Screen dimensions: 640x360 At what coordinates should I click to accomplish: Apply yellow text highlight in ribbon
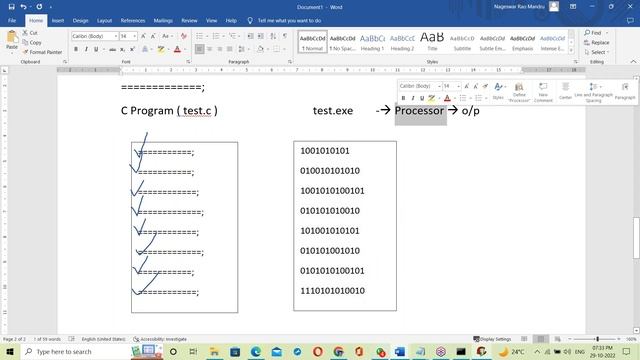161,49
